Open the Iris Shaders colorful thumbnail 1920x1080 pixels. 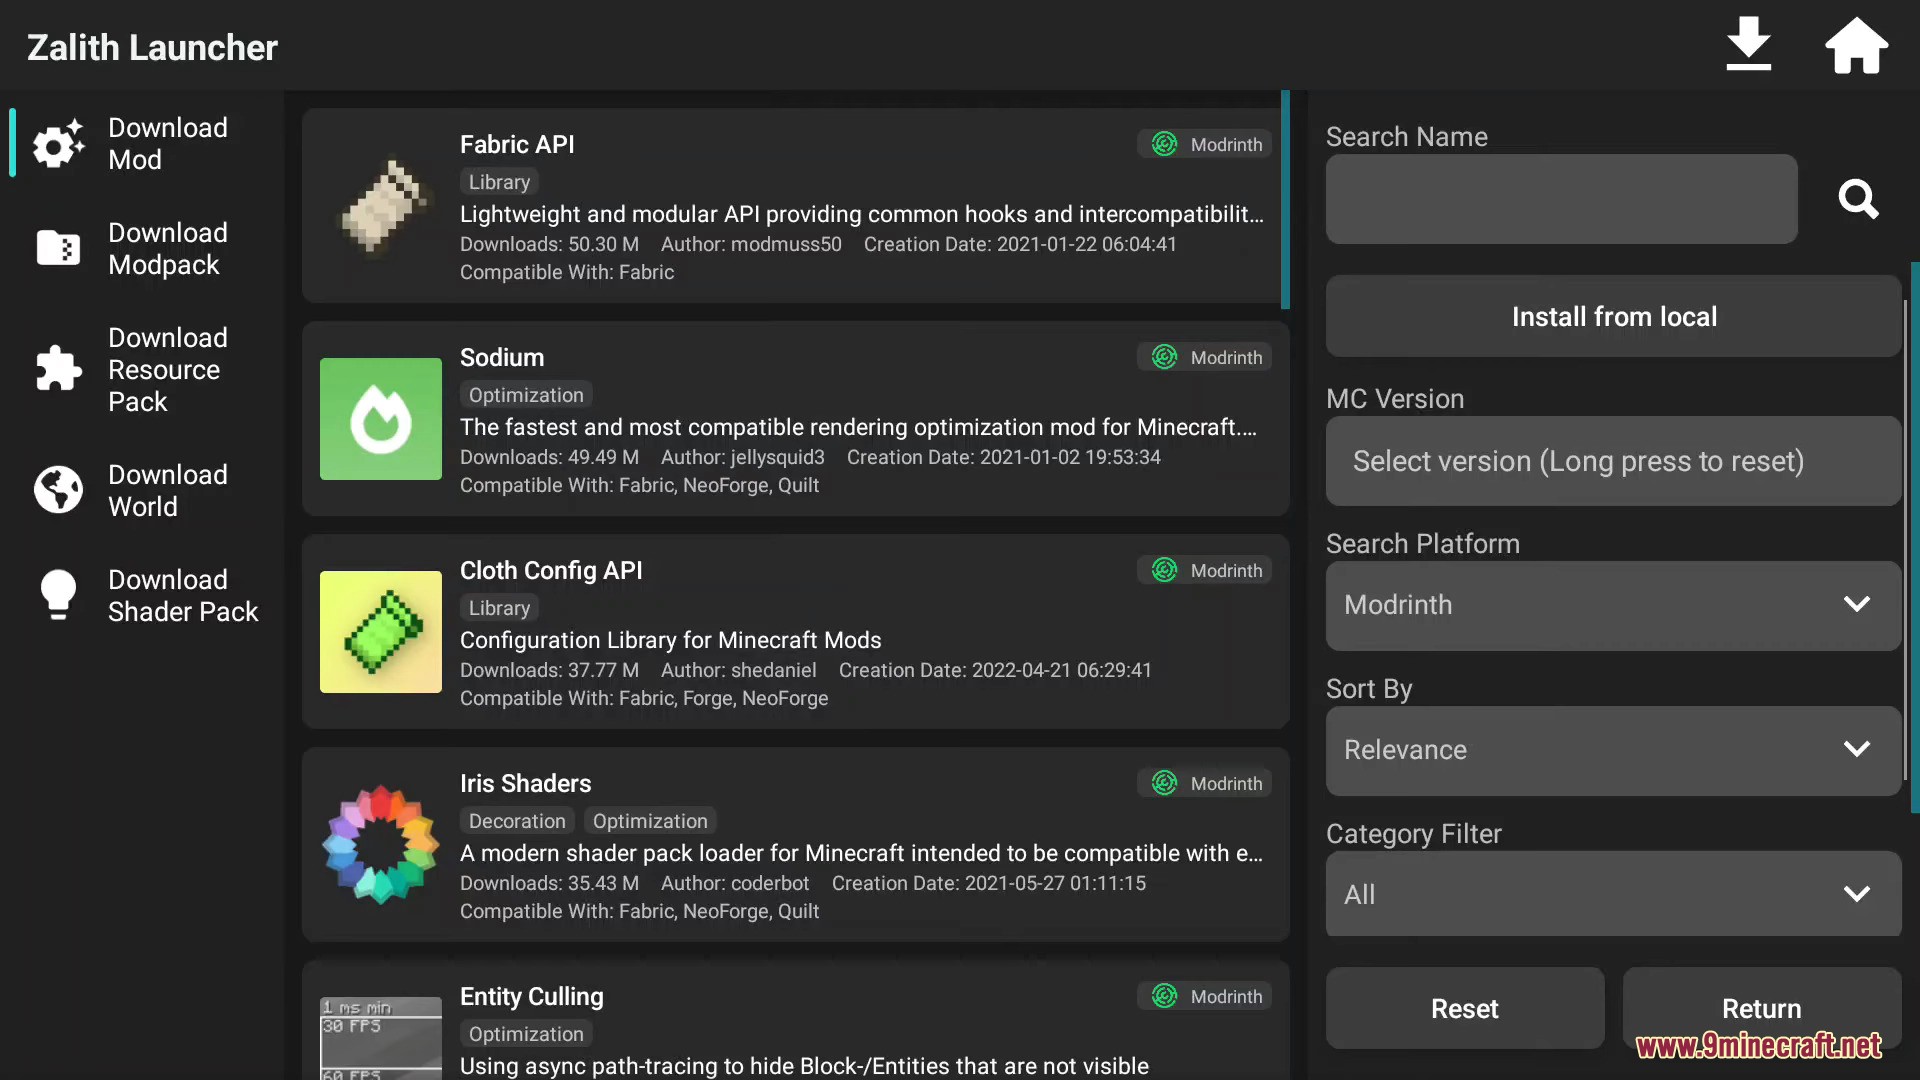[381, 845]
